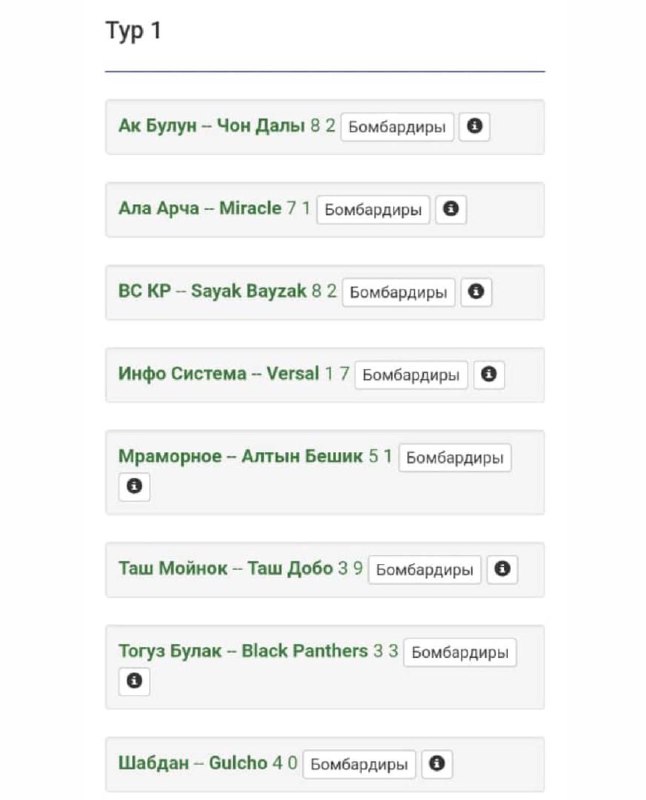The height and width of the screenshot is (800, 646).
Task: Open Бомбардиры for Ала Арча – Miracle
Action: [373, 210]
